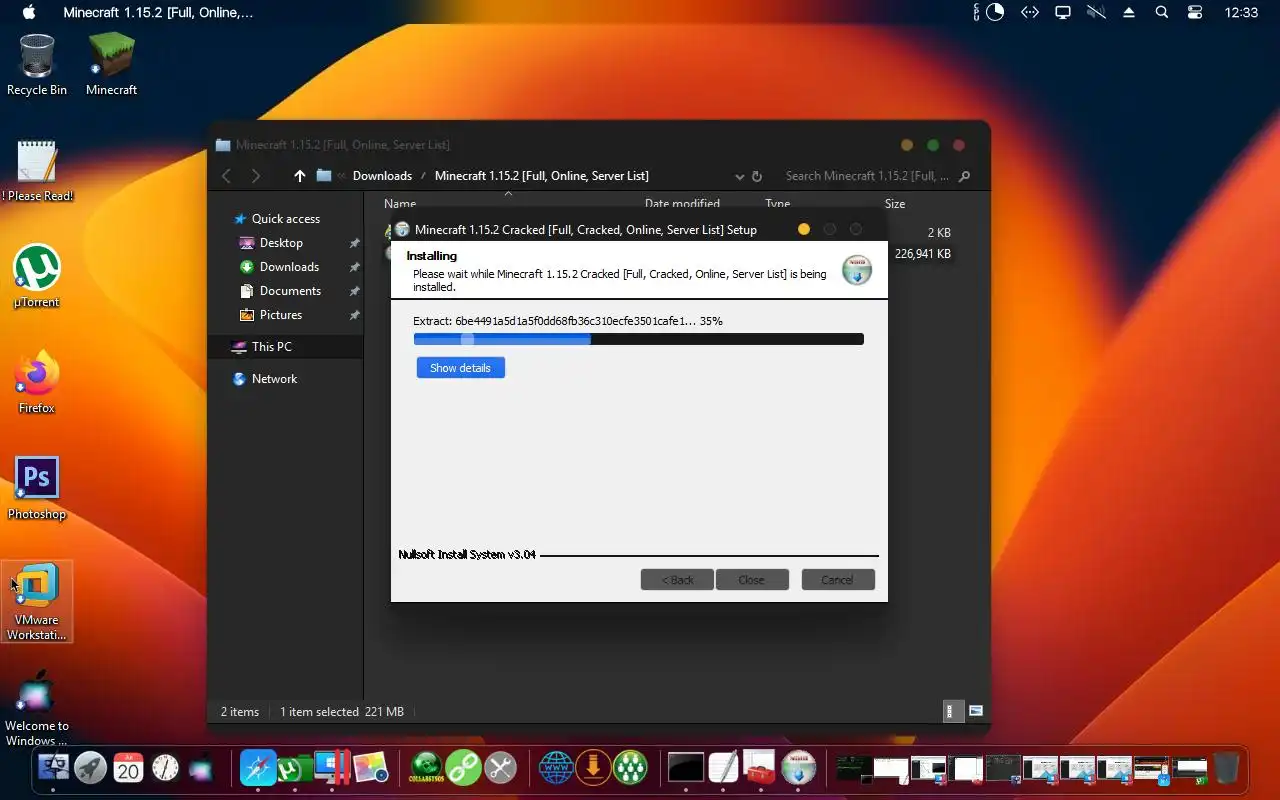Open the photo Preview icon in dock
1280x800 pixels.
[x=369, y=768]
